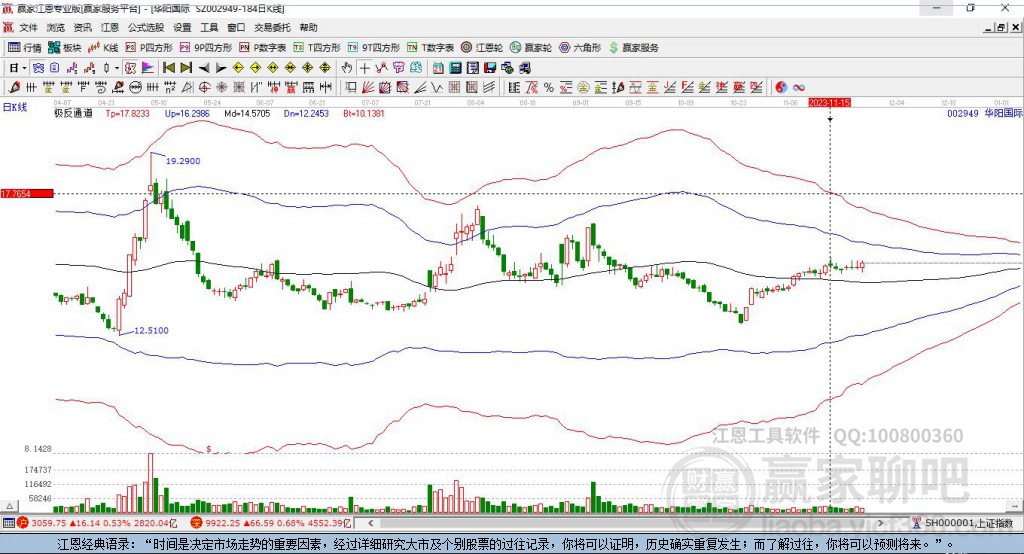Click the right arrow of horizontal scrollbar

coord(880,523)
